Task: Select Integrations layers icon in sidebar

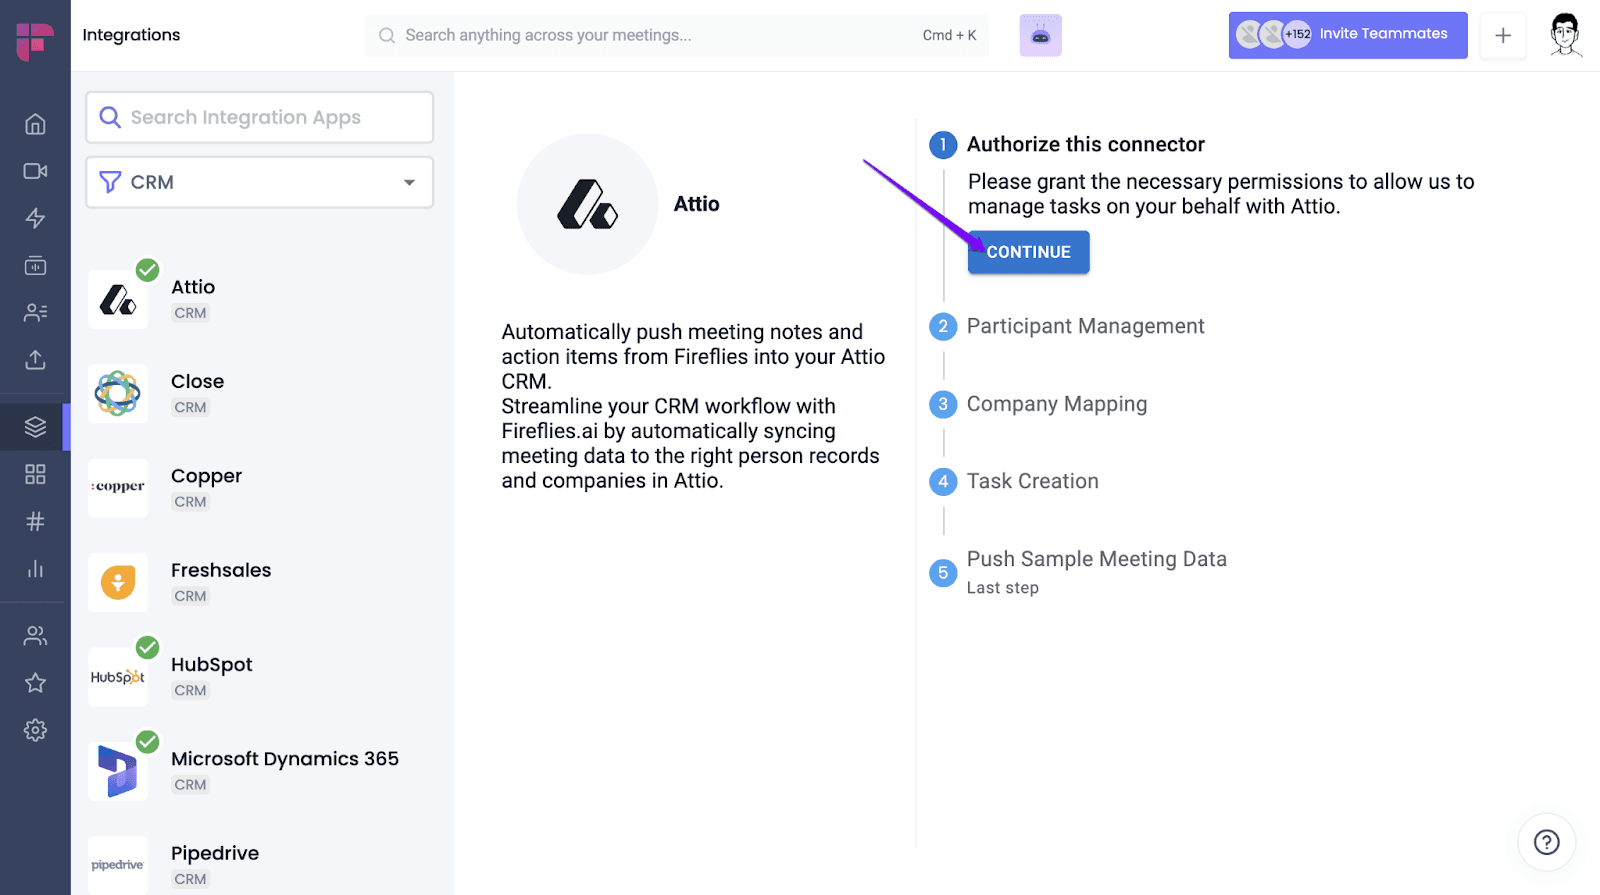Action: point(35,427)
